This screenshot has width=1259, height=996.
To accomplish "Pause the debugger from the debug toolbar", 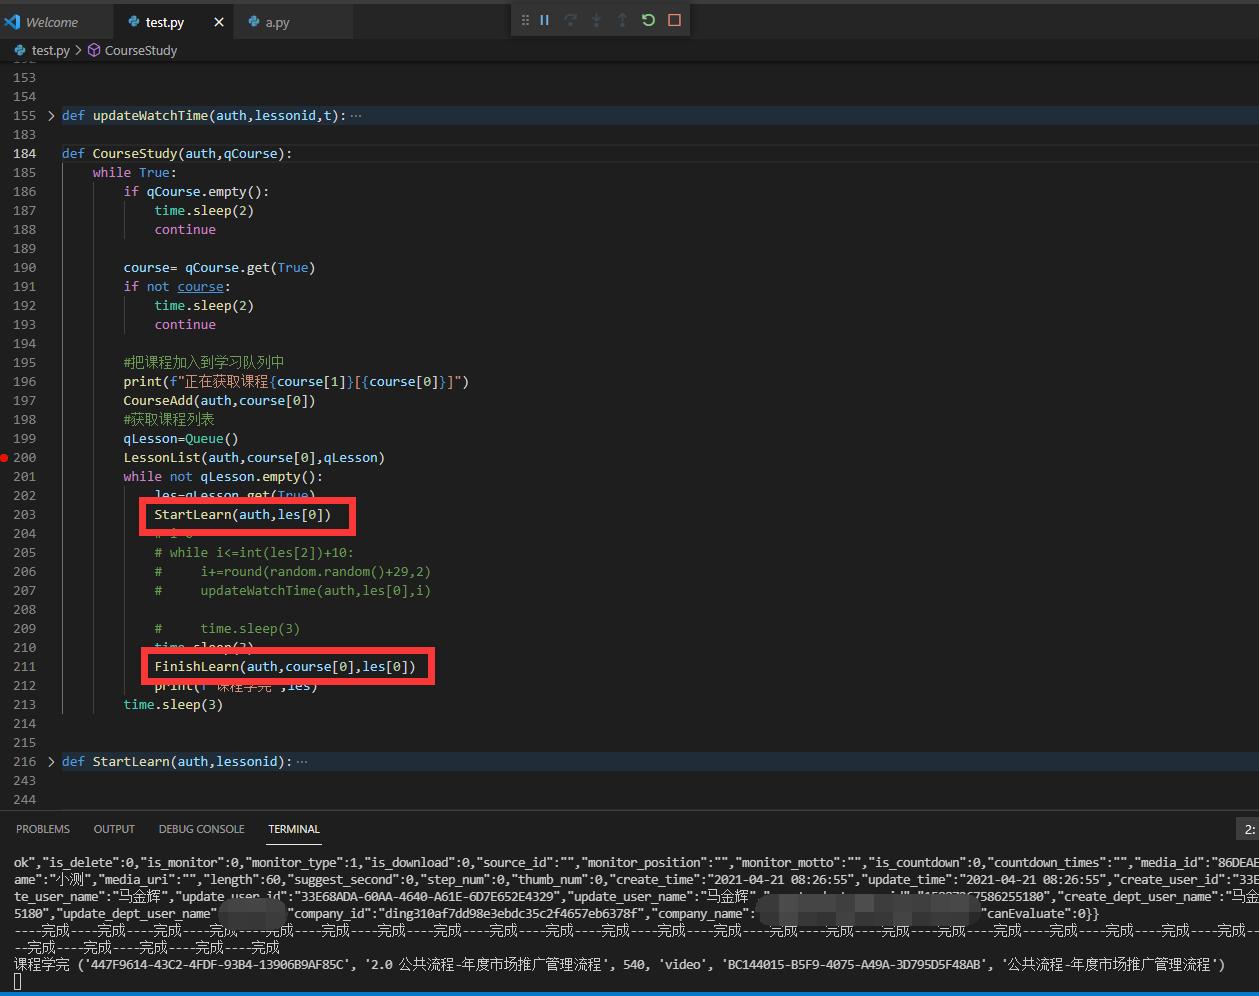I will [x=545, y=20].
